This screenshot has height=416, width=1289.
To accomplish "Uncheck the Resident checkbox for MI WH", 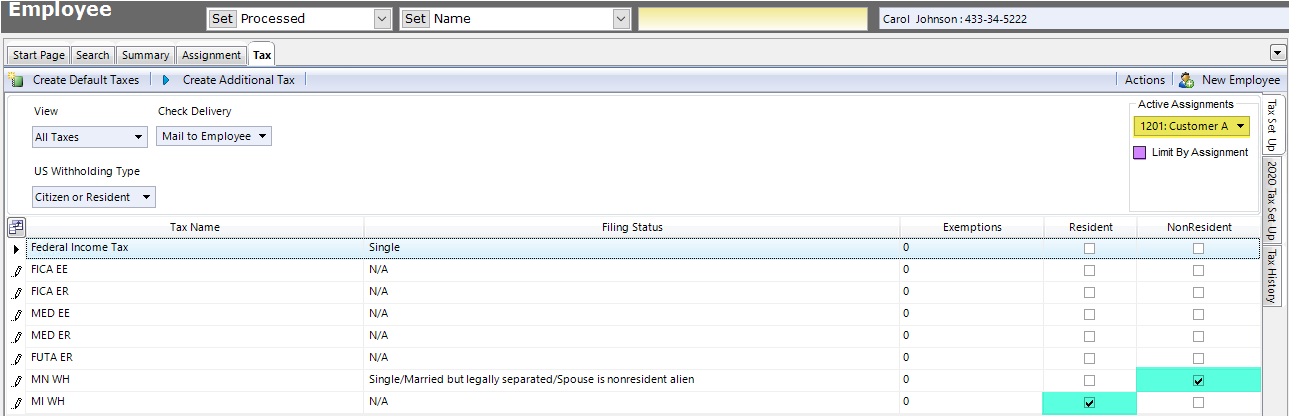I will pyautogui.click(x=1089, y=402).
